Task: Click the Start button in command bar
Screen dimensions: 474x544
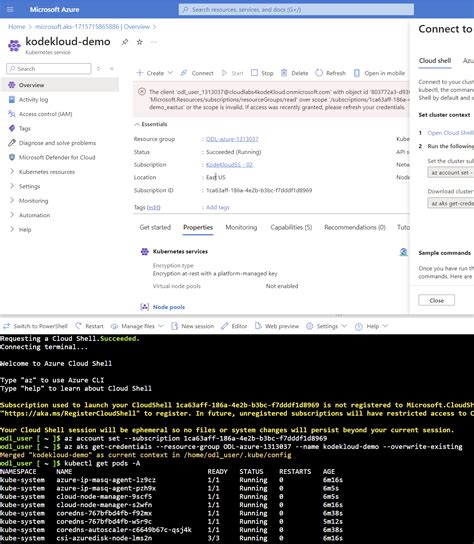Action: pyautogui.click(x=232, y=73)
